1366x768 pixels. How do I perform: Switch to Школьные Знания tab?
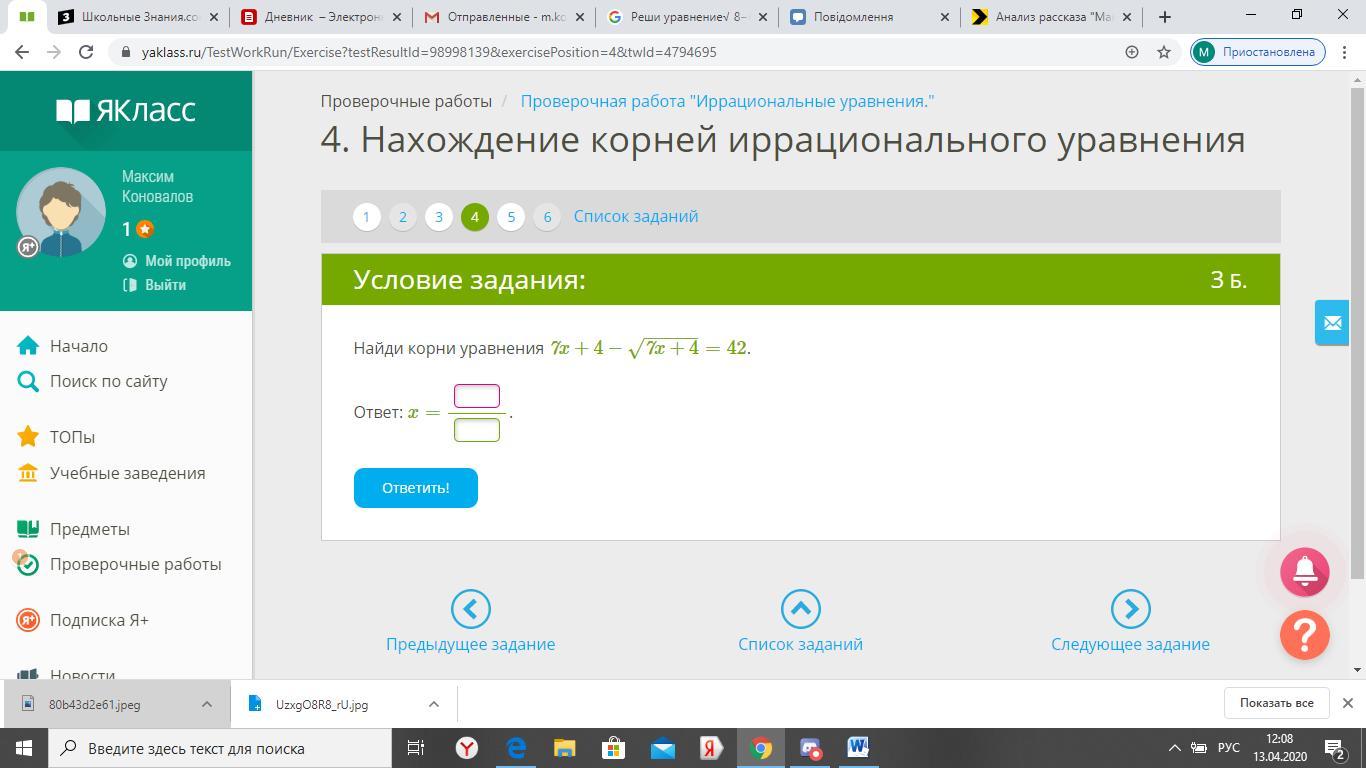pyautogui.click(x=139, y=17)
